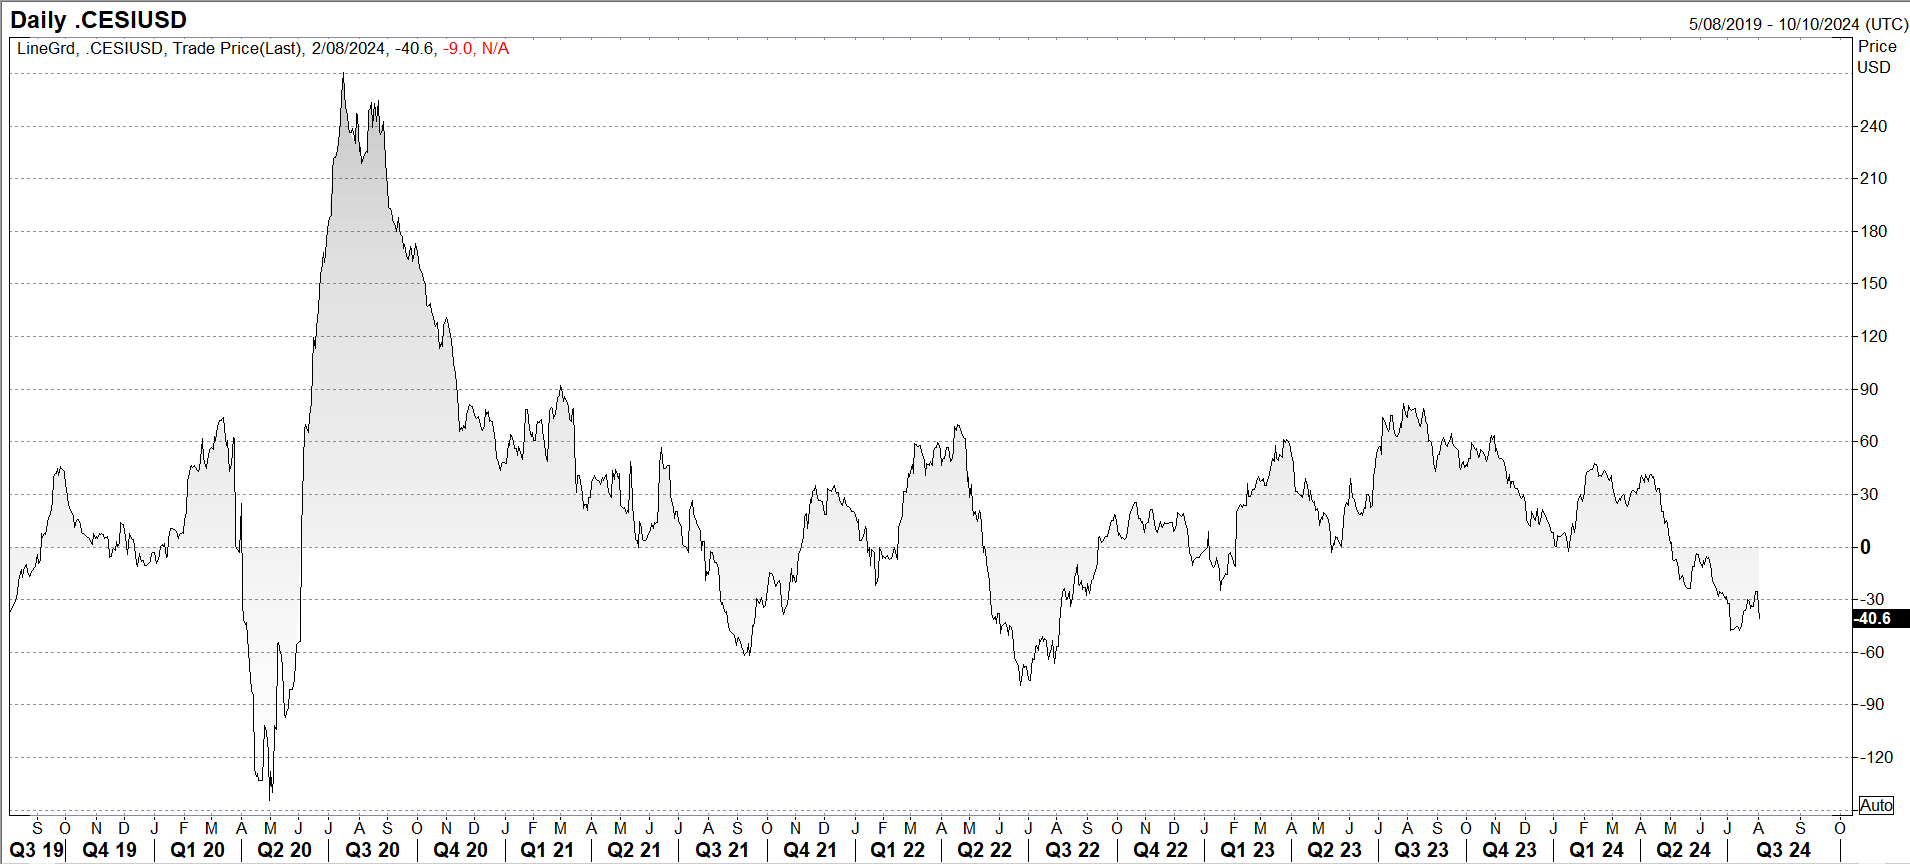Click the Q2 20 quarter label
This screenshot has height=864, width=1910.
(285, 850)
